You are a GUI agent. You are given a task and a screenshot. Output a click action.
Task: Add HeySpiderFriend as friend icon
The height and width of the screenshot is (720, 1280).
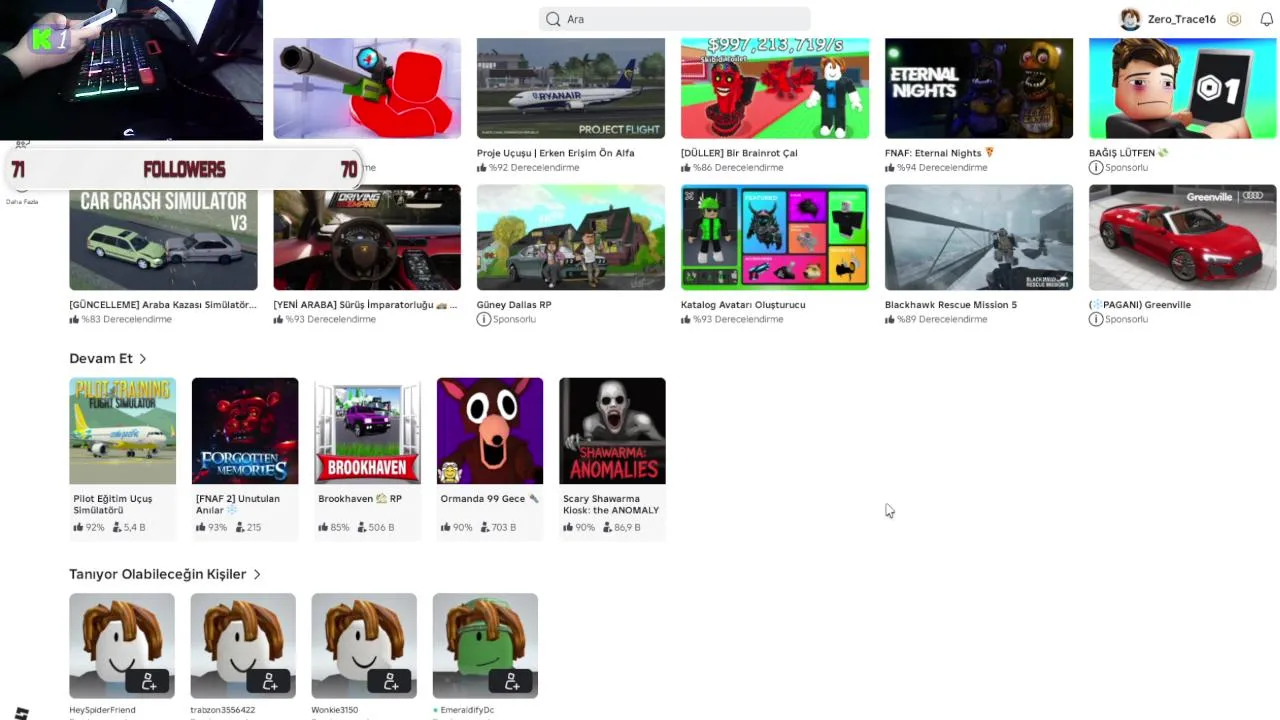148,682
